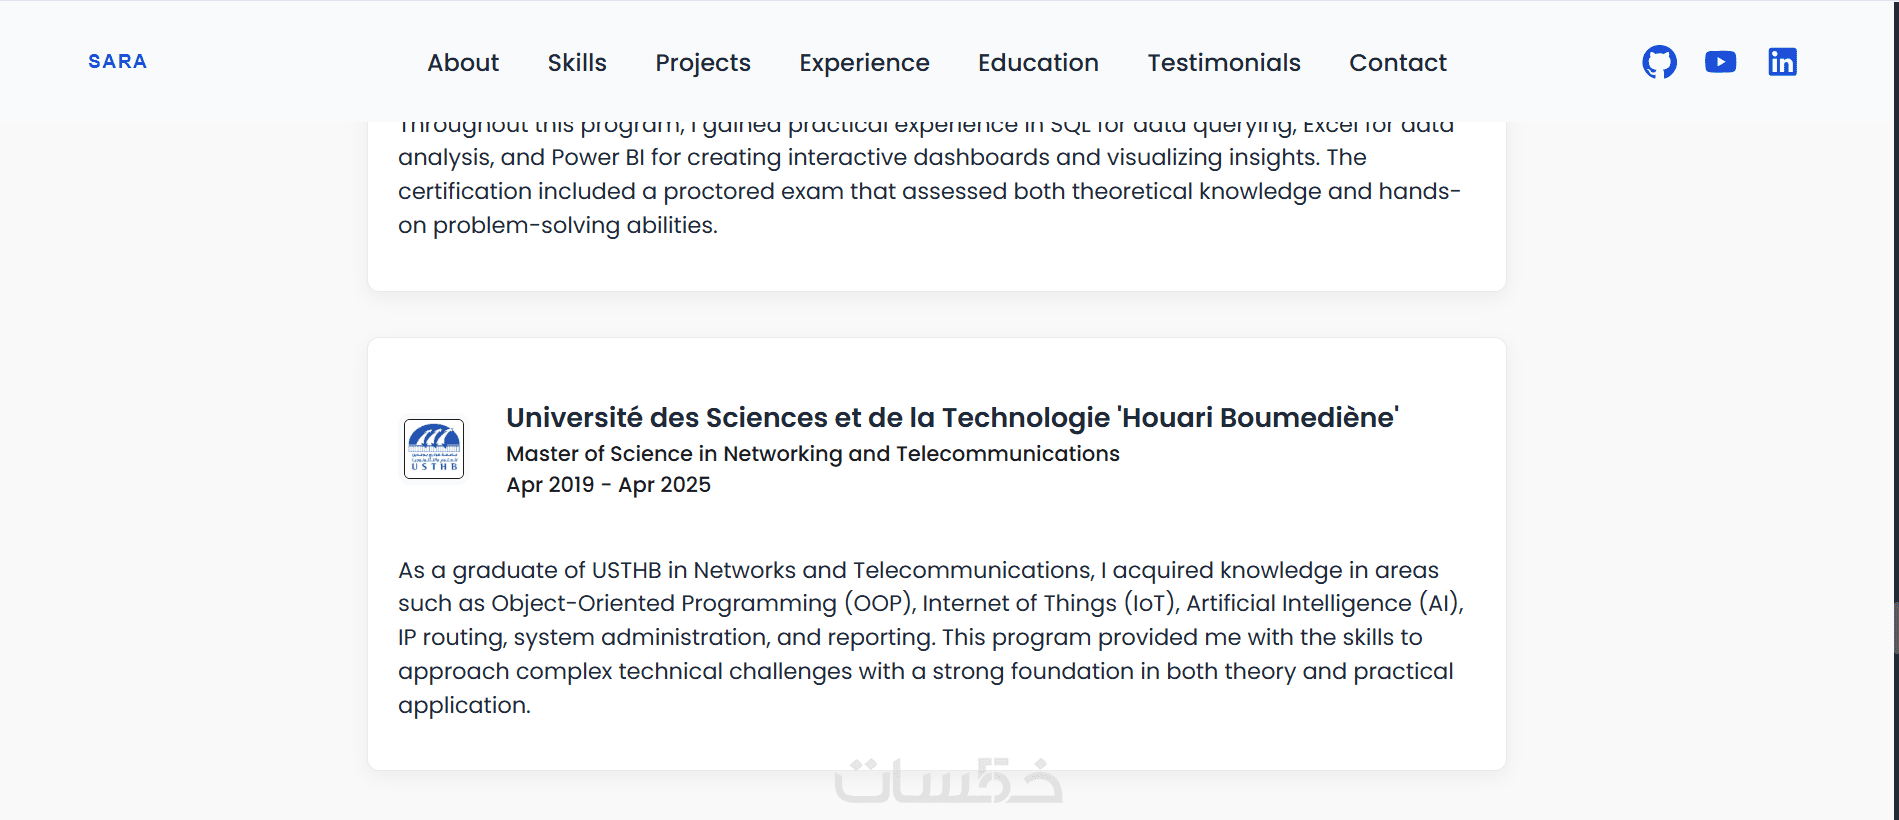View the Testimonials section
The image size is (1899, 820).
tap(1224, 63)
